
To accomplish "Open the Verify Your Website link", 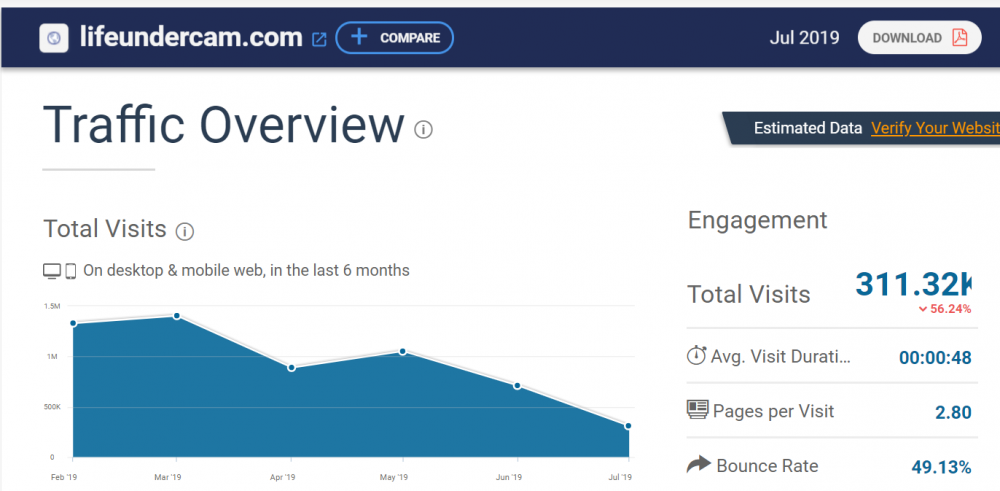I will click(x=934, y=128).
